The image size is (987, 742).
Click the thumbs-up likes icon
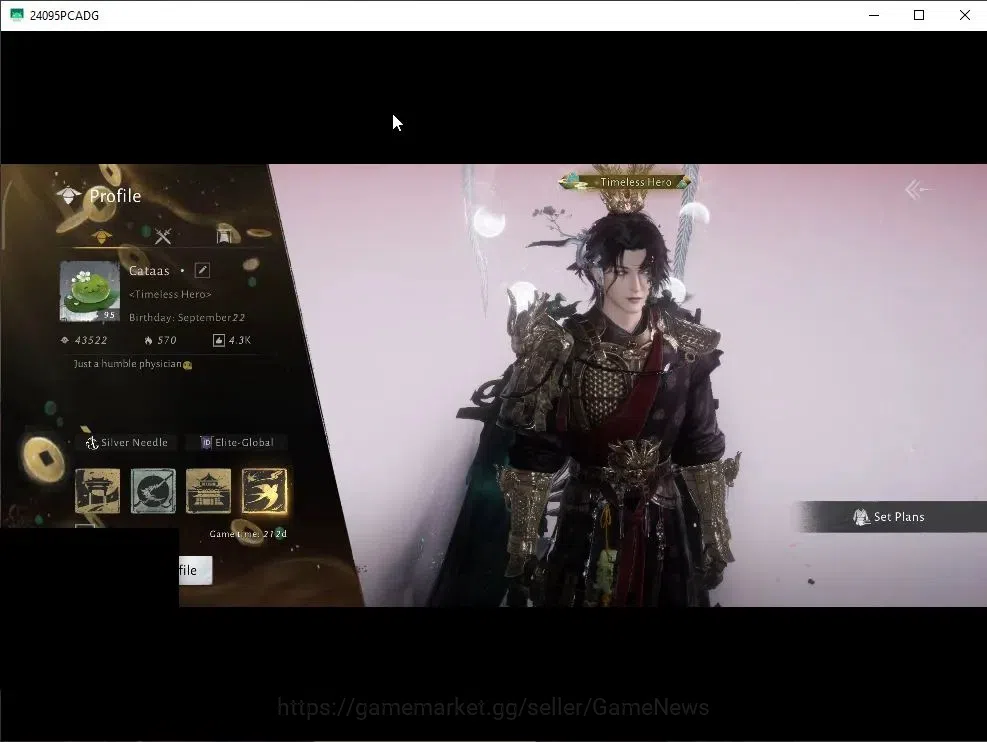coord(218,340)
